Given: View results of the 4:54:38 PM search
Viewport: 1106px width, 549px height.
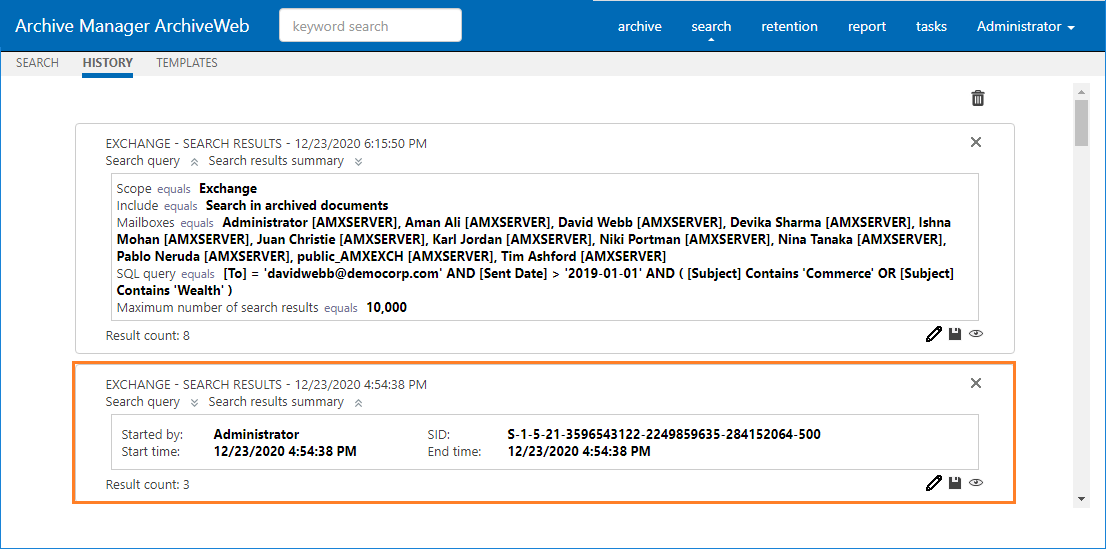Looking at the screenshot, I should 976,483.
